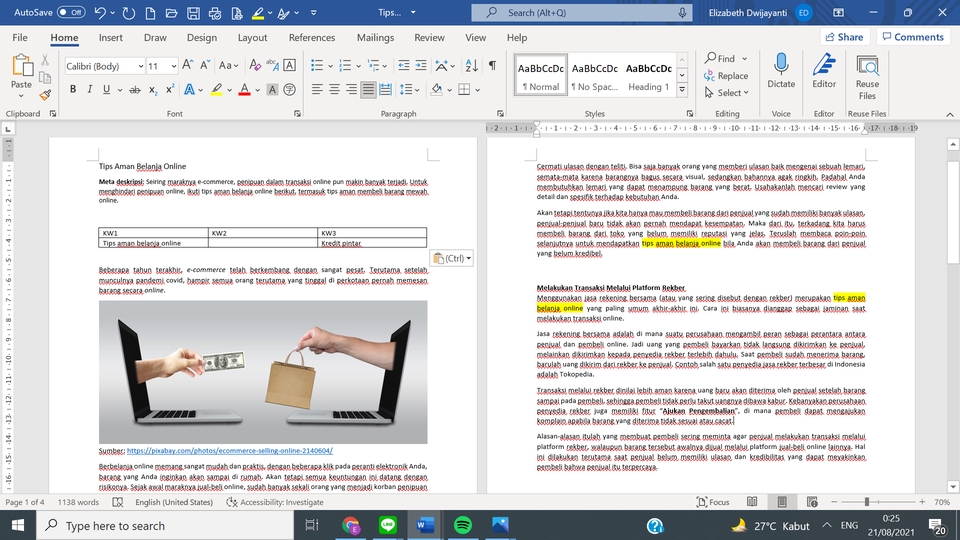Open LINE app from the taskbar
960x540 pixels.
coord(388,525)
